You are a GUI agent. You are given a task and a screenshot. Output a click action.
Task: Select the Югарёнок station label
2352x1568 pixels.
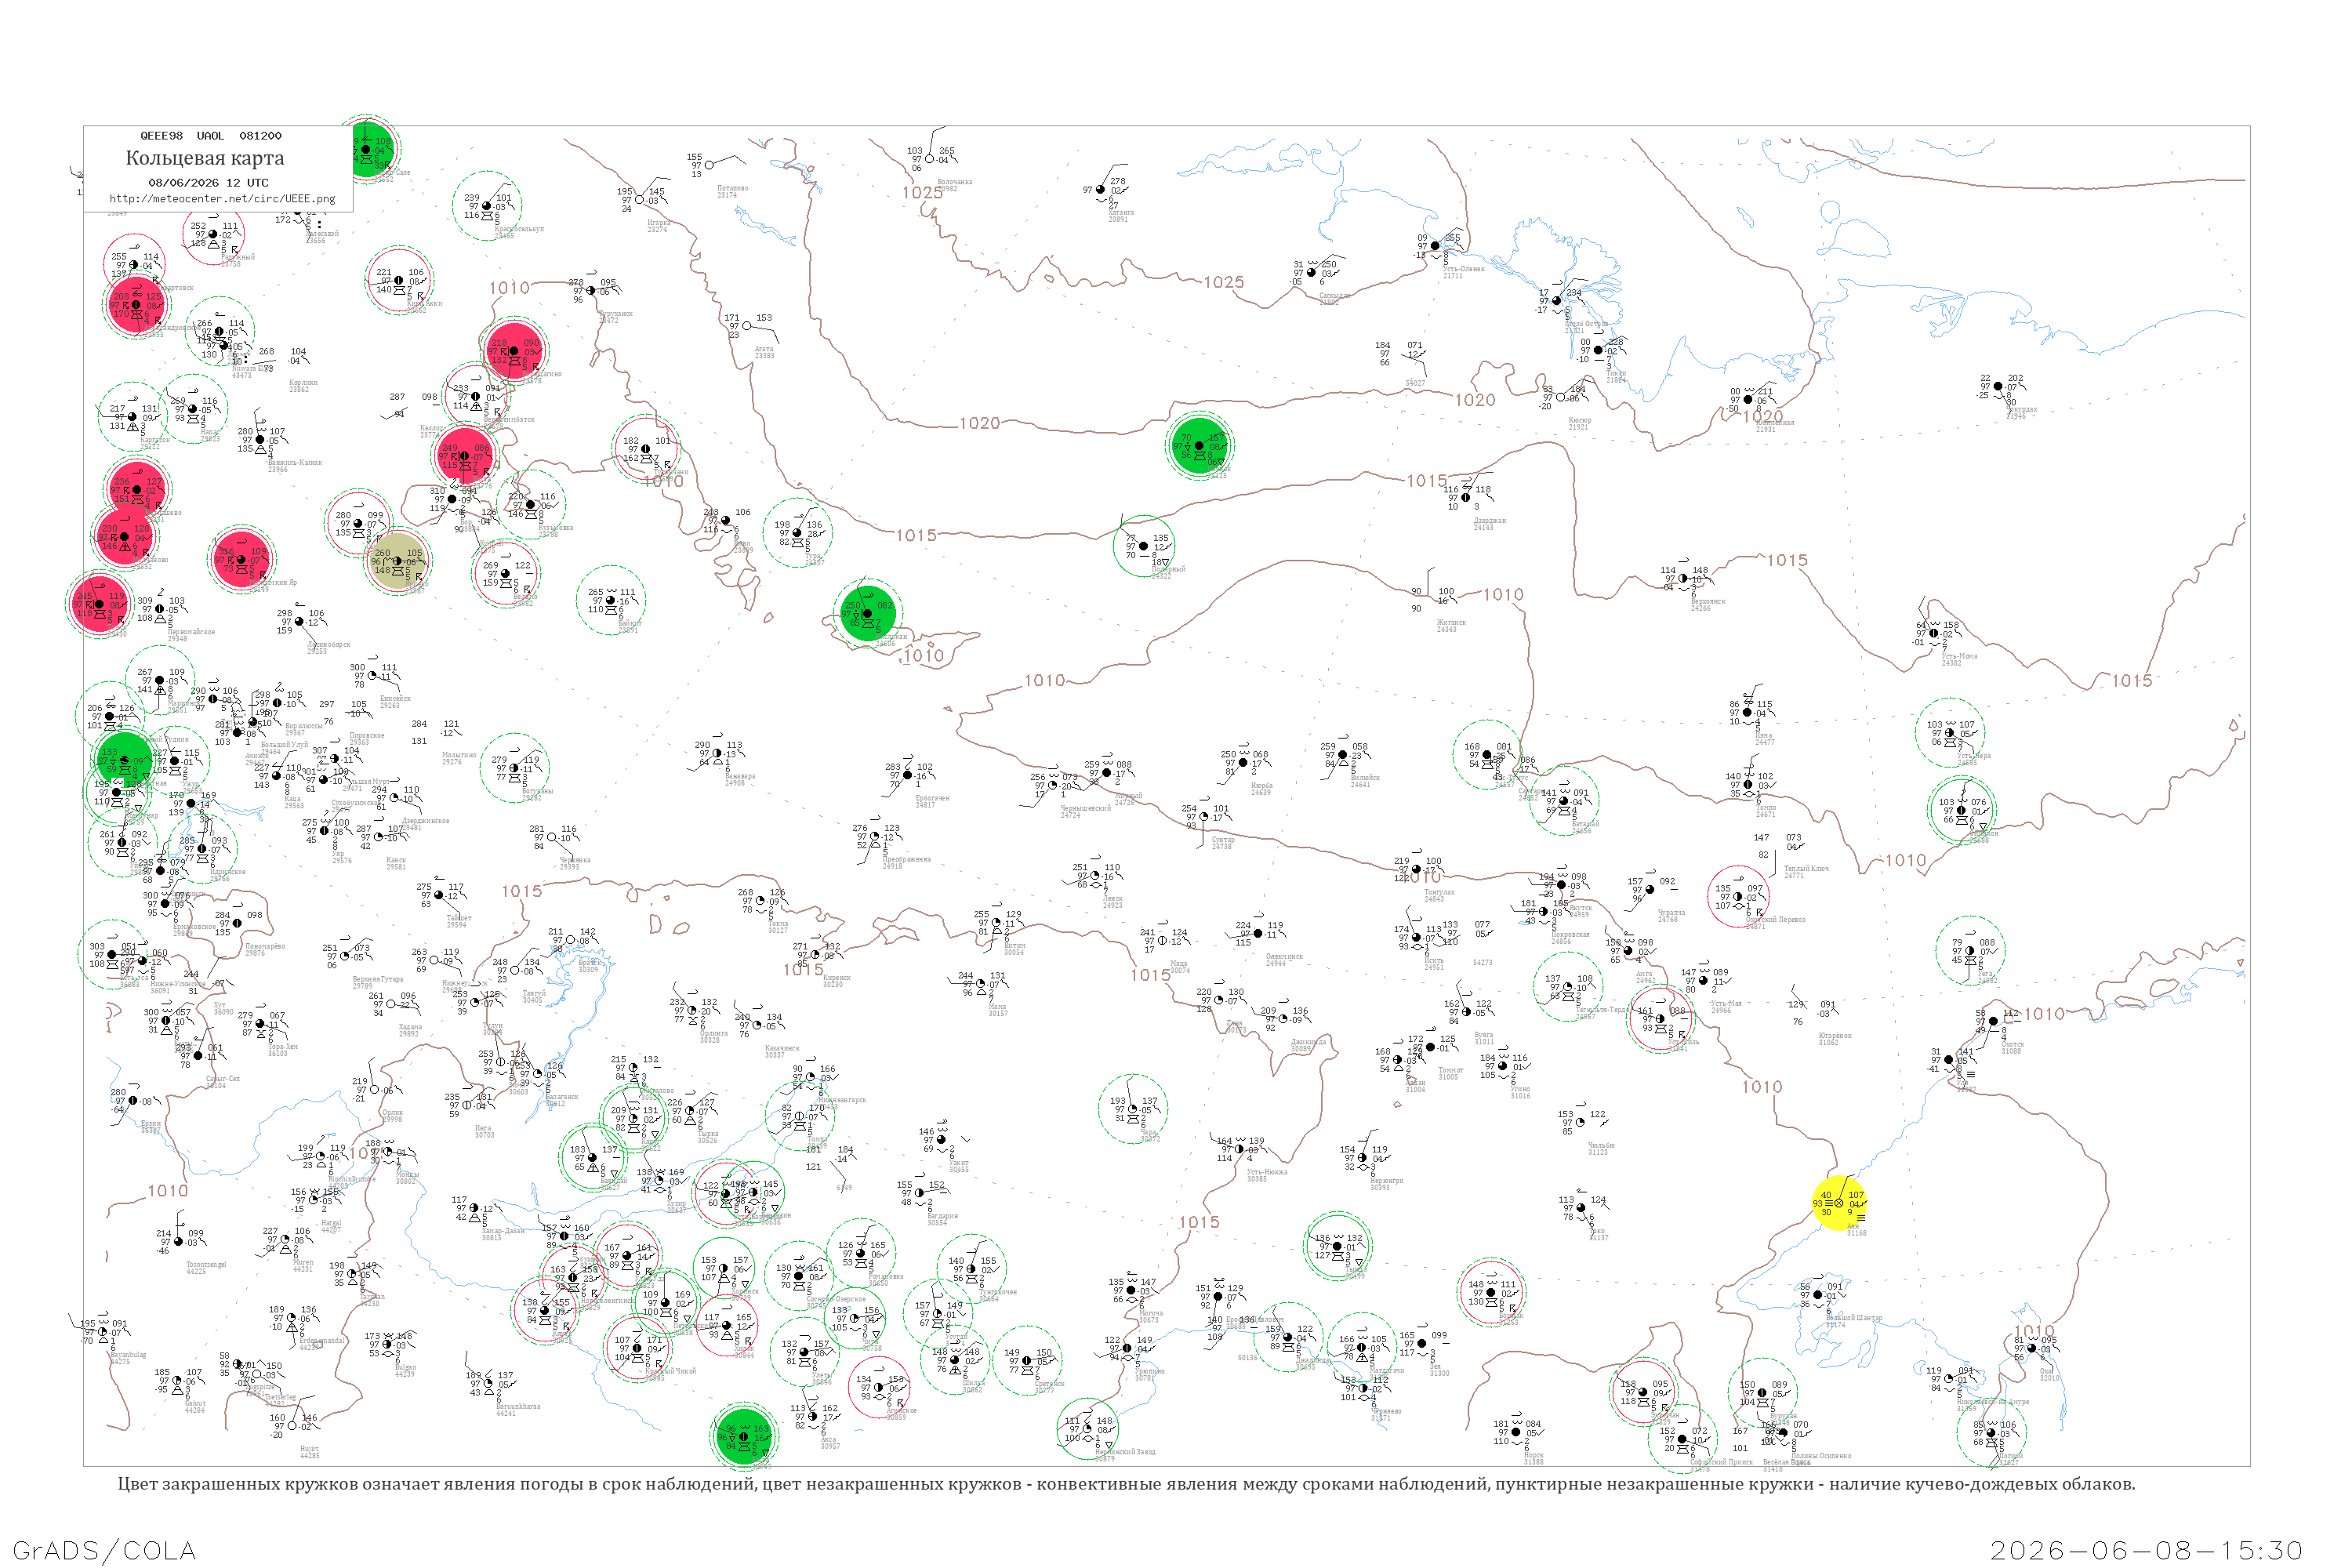point(1835,1036)
